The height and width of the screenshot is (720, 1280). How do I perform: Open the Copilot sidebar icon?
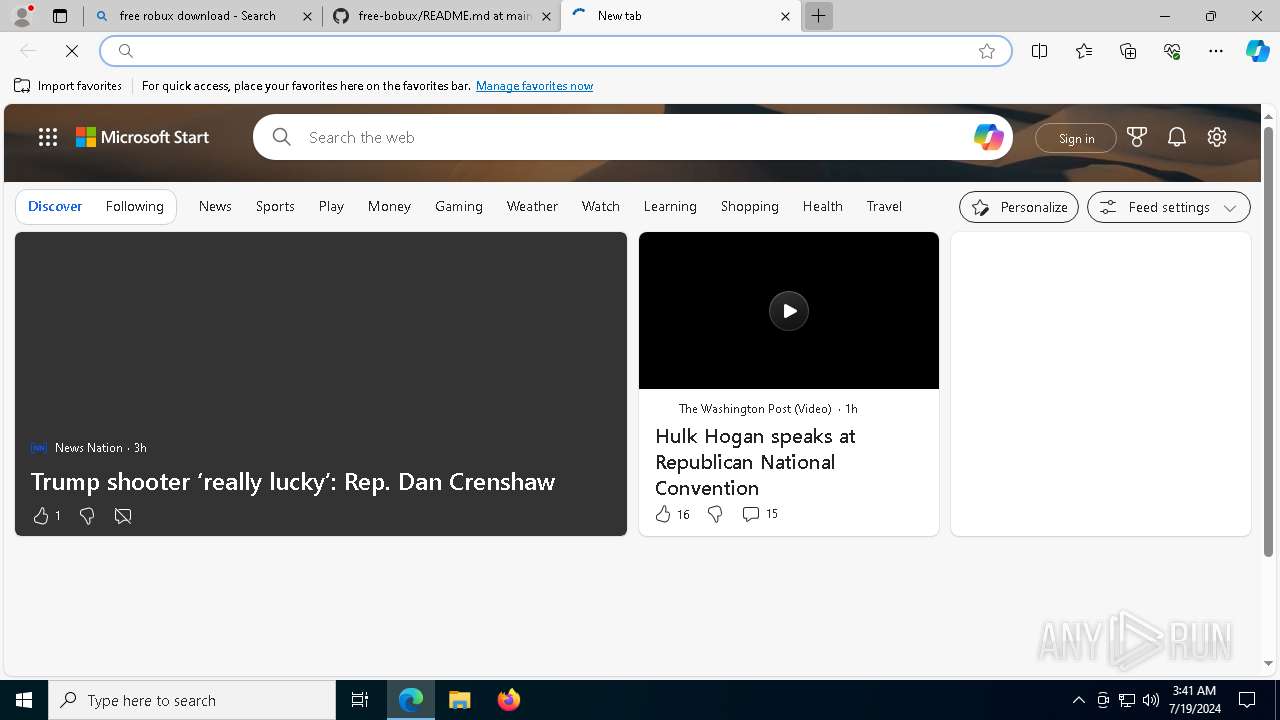pos(1258,51)
